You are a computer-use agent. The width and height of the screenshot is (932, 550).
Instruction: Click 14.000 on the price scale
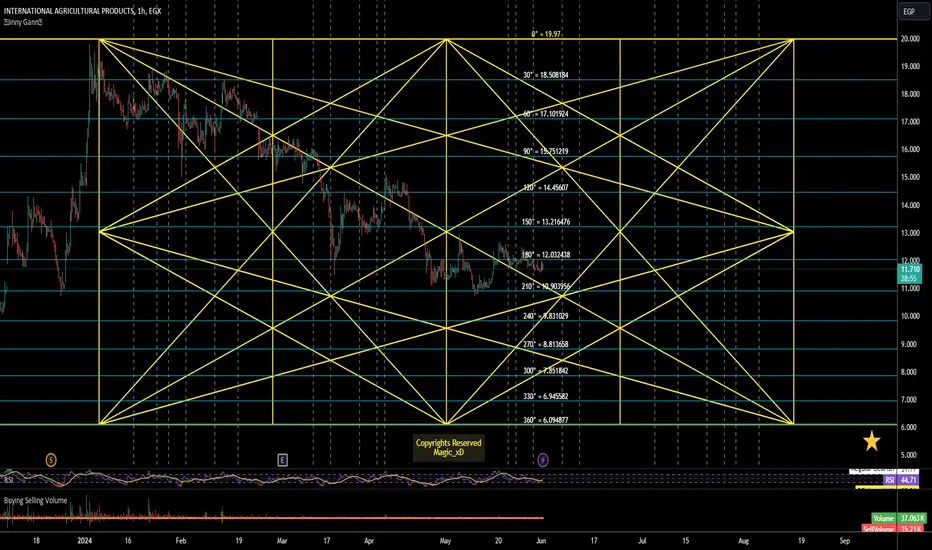[910, 206]
